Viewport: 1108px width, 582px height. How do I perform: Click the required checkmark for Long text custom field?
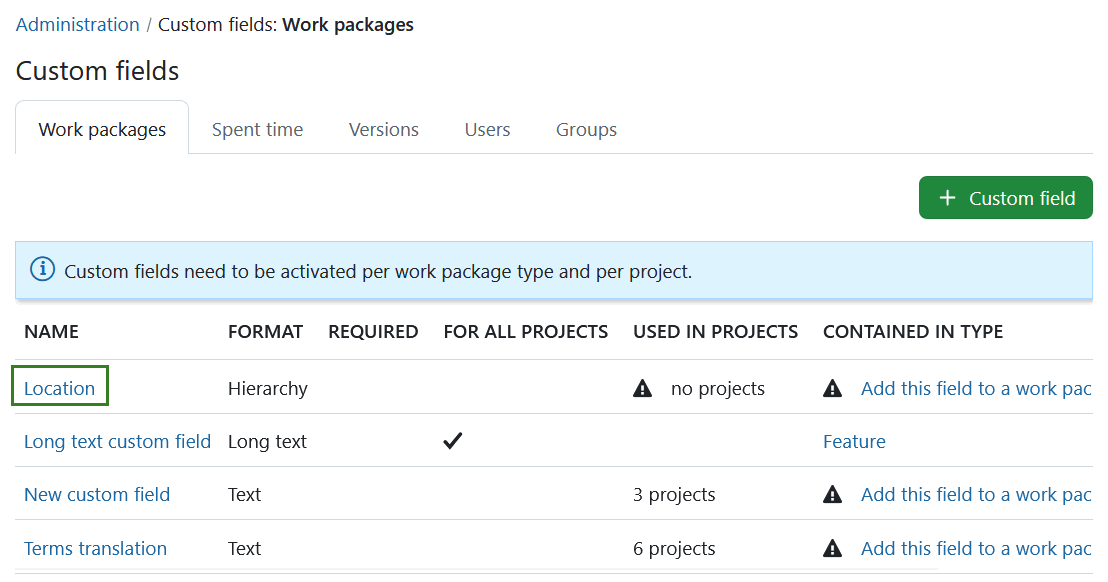pos(452,440)
